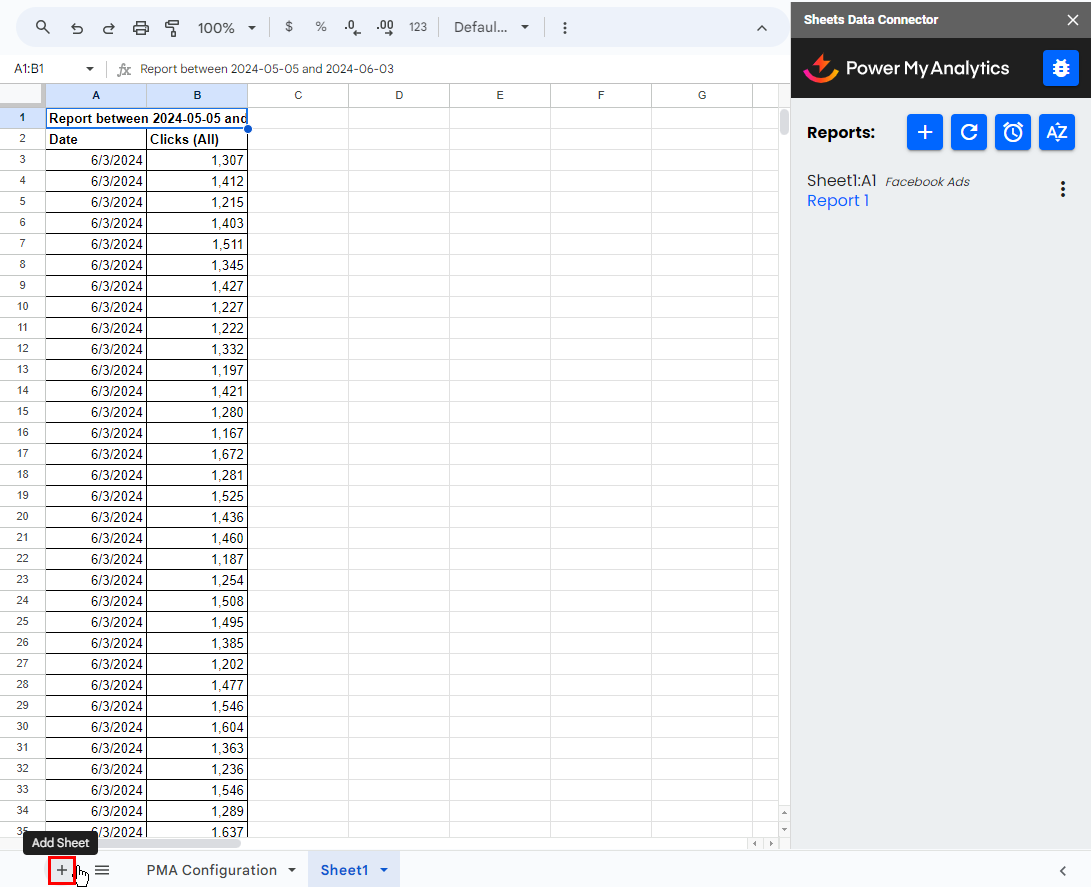Collapse the toolbar with the up chevron
The height and width of the screenshot is (887, 1091).
click(762, 28)
